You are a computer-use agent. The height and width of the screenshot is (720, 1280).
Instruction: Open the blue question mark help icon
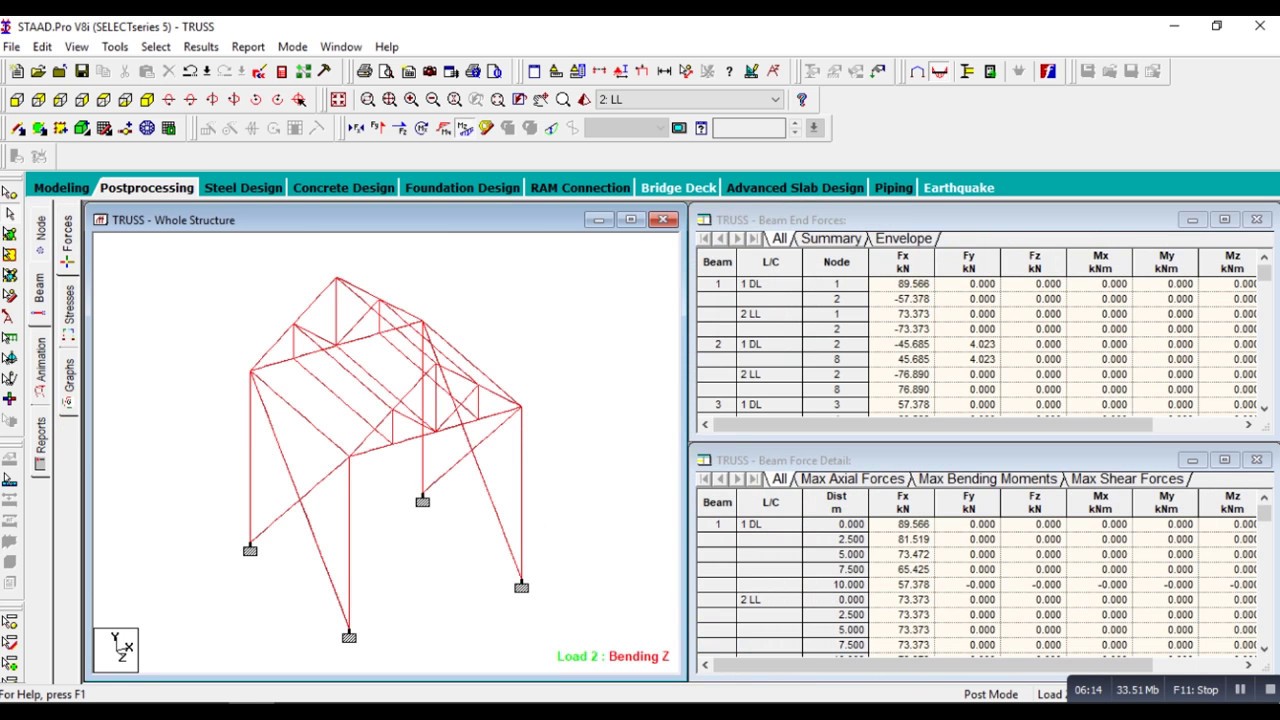coord(801,99)
